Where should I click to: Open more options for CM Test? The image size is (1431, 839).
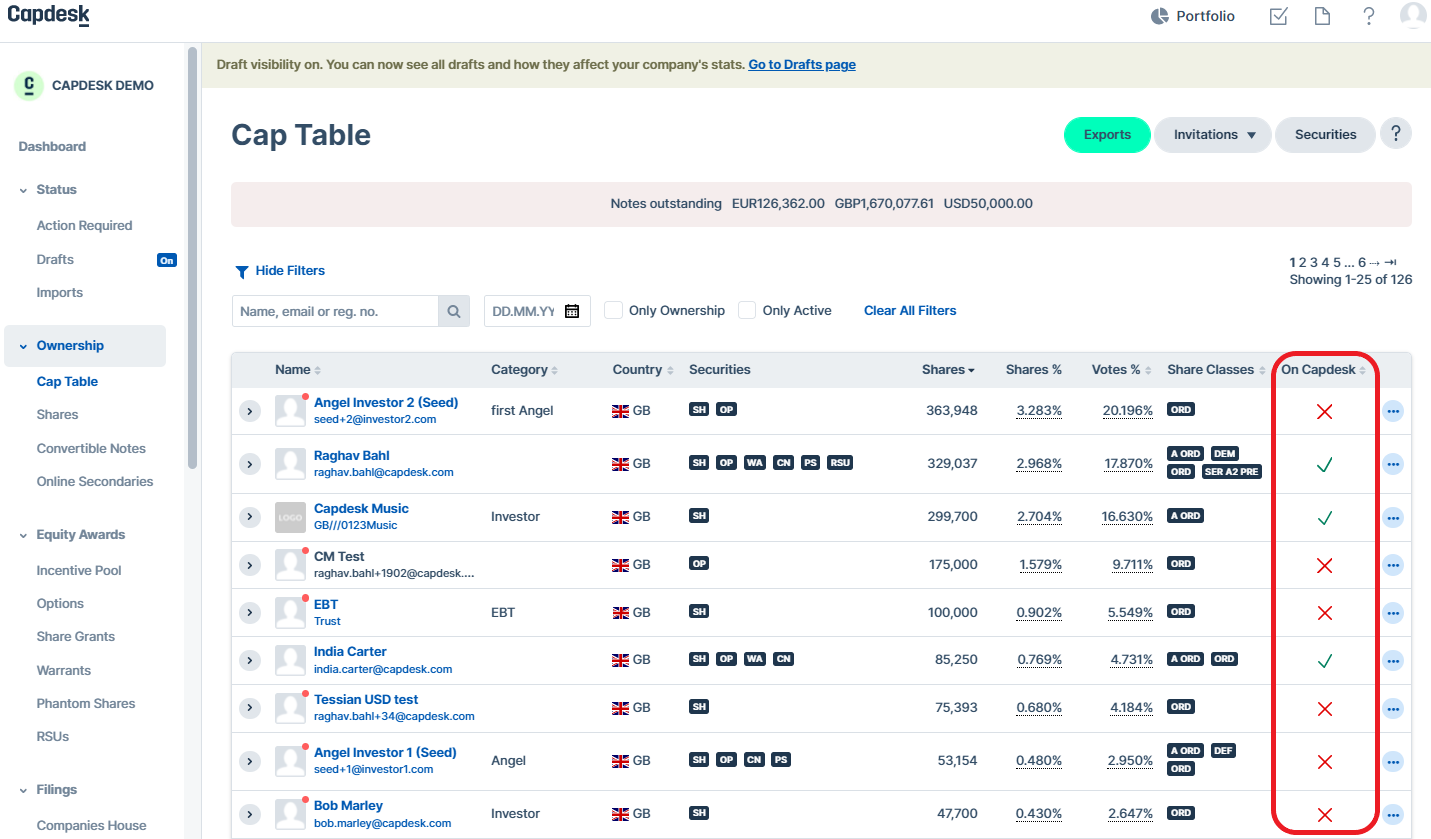click(x=1393, y=565)
